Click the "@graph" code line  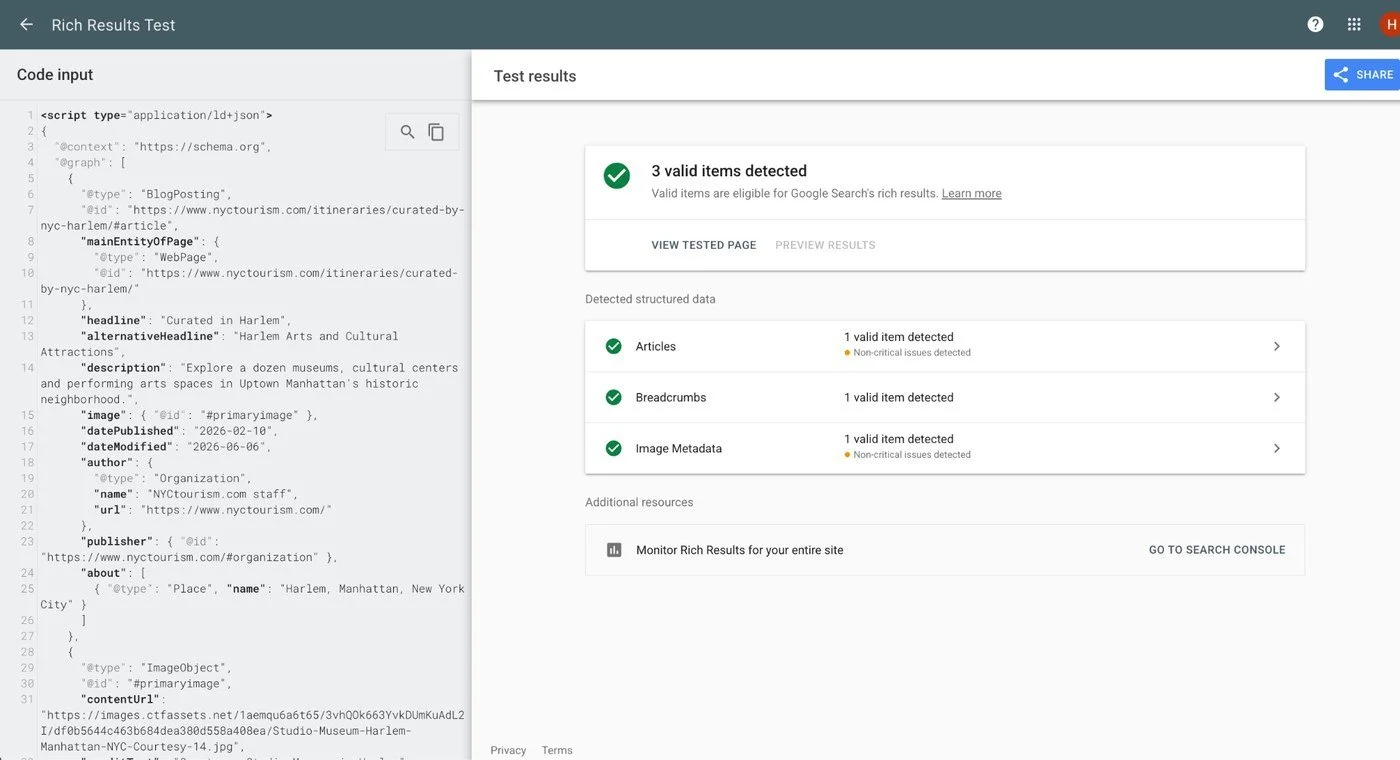click(90, 162)
